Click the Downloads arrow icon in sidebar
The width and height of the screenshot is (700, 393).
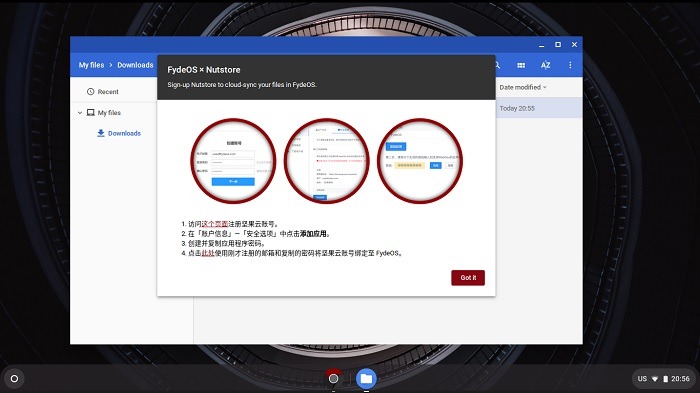click(x=101, y=133)
